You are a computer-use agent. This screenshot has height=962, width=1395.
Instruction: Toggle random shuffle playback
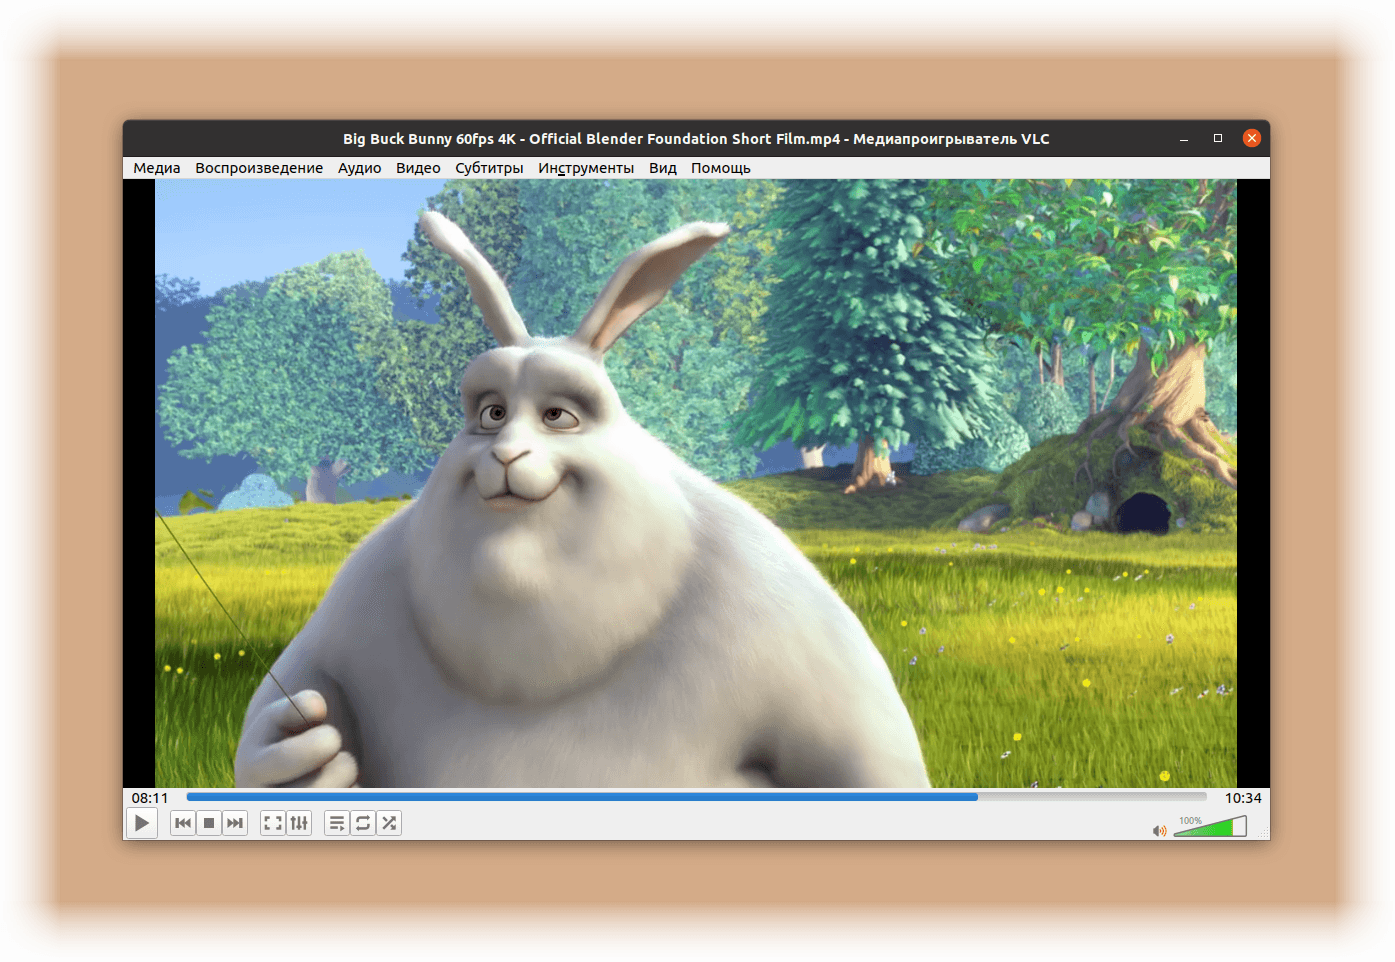point(389,823)
